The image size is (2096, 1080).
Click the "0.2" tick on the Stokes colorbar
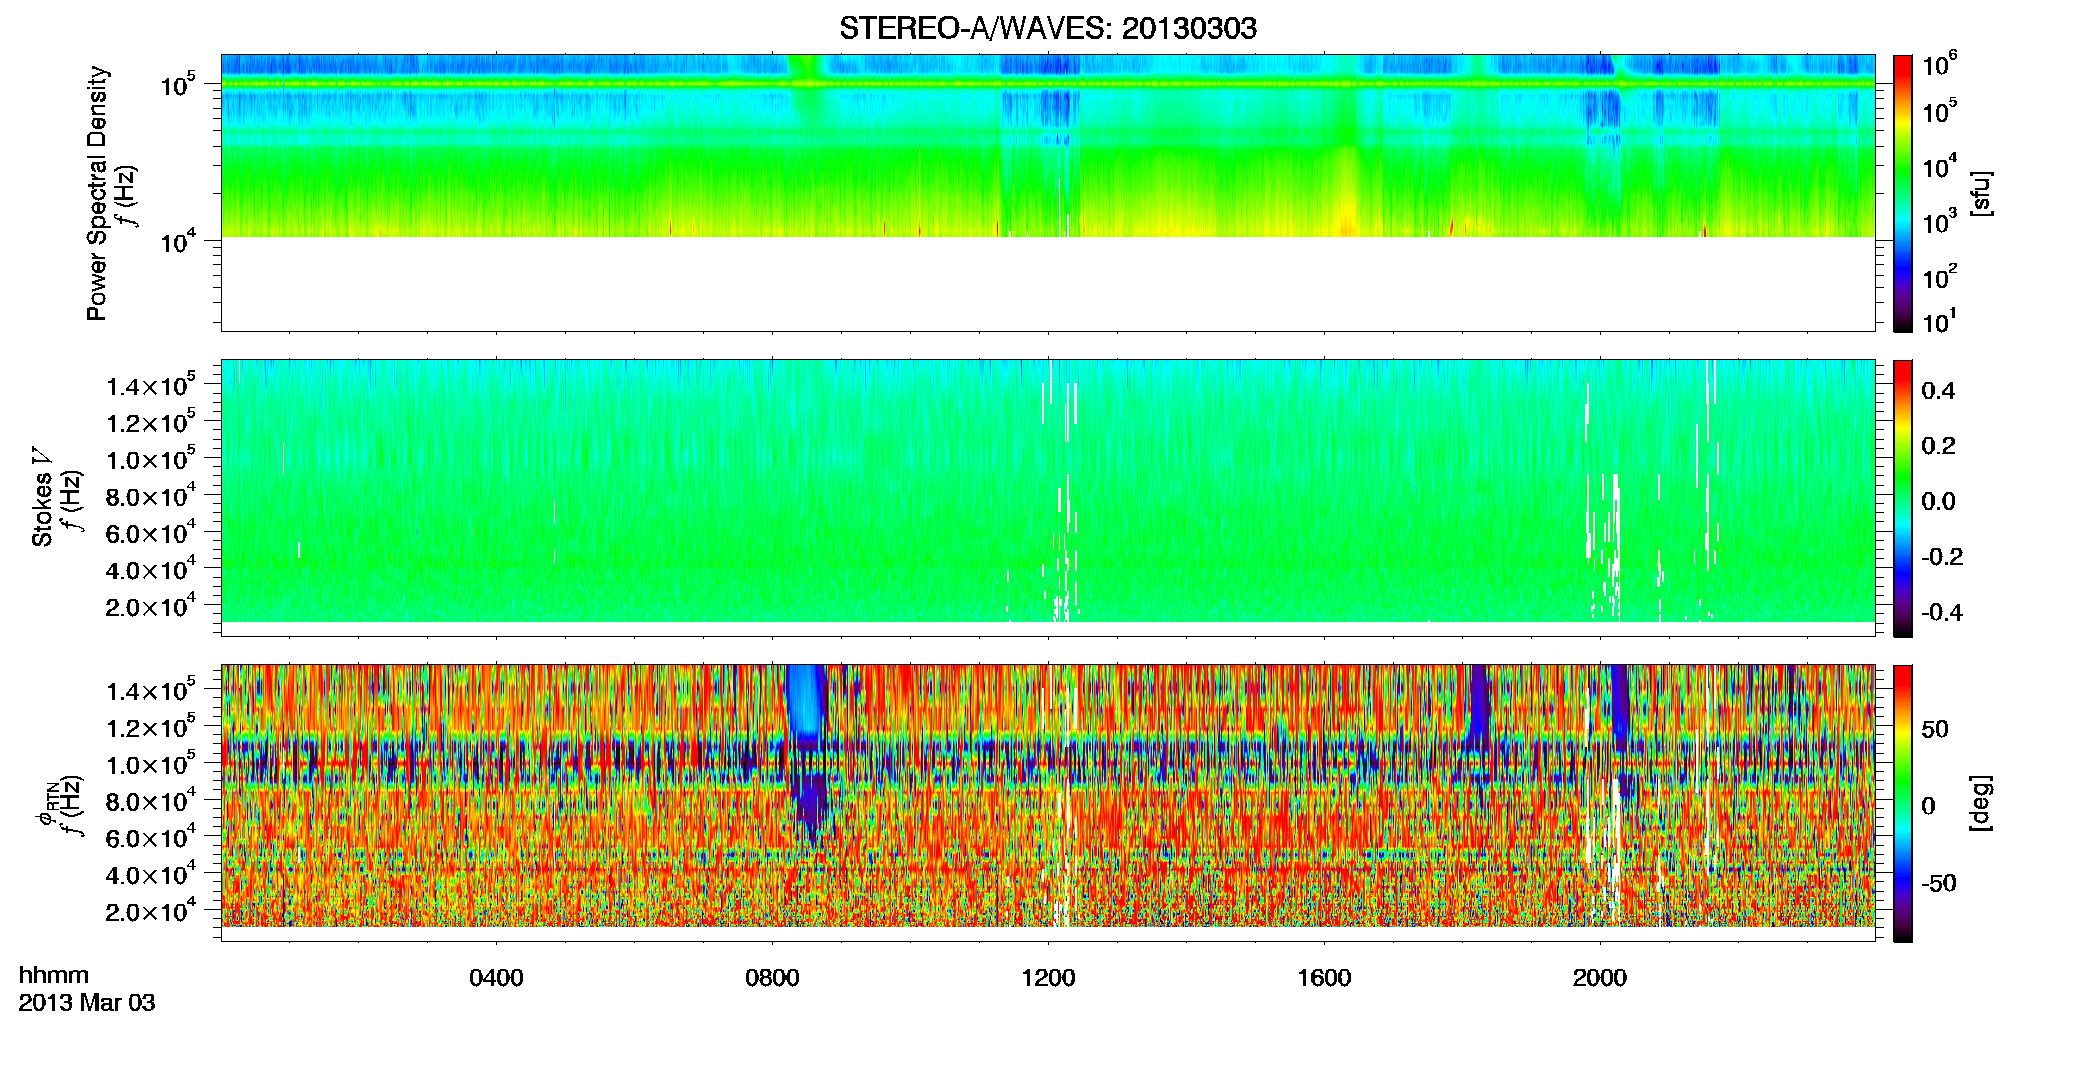[1938, 446]
